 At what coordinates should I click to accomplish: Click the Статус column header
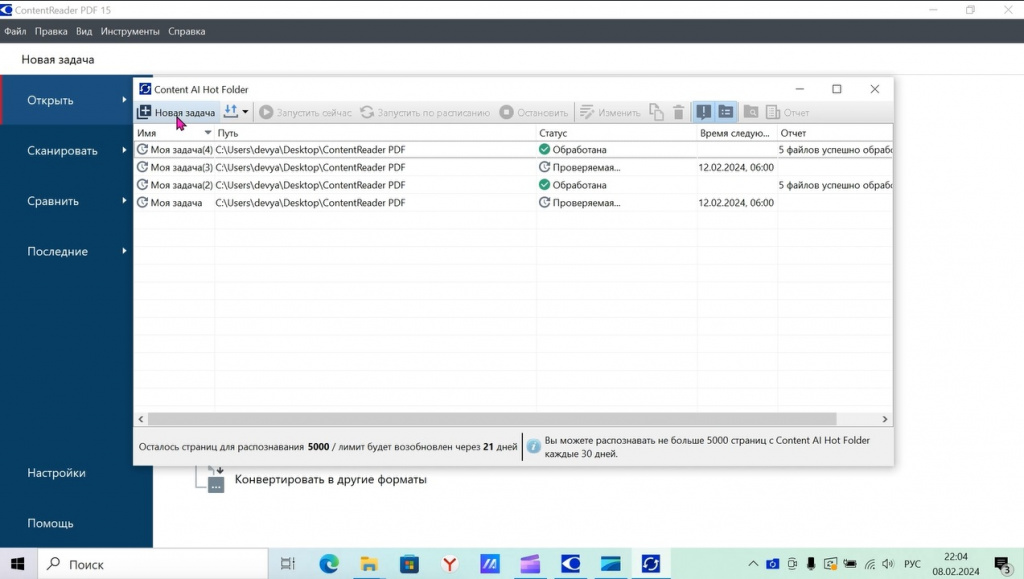tap(616, 133)
